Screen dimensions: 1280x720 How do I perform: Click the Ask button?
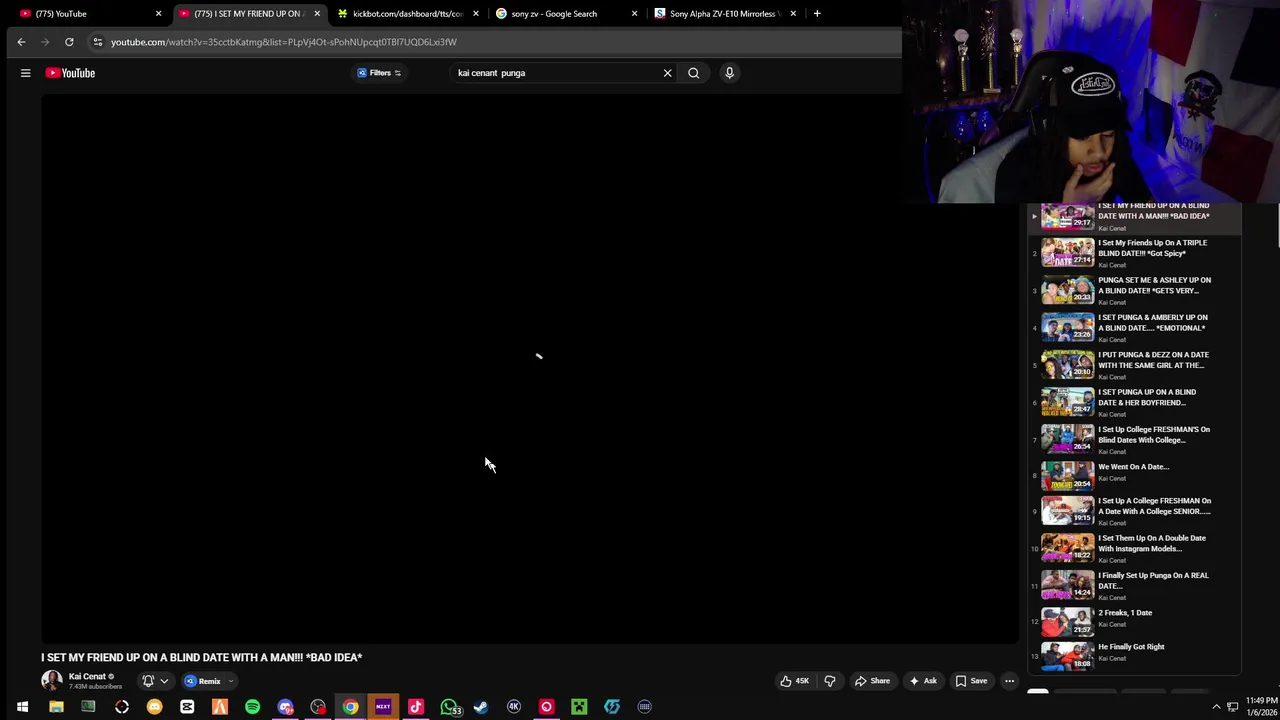(x=923, y=681)
